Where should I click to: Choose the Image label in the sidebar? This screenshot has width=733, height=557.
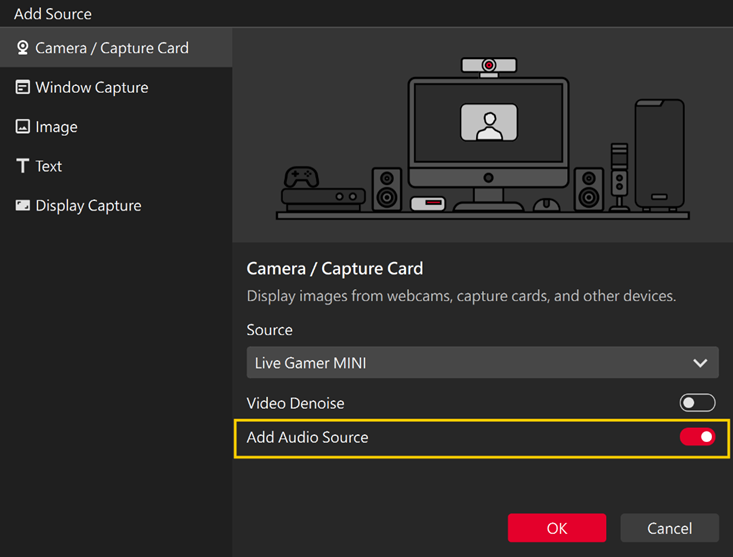tap(56, 127)
